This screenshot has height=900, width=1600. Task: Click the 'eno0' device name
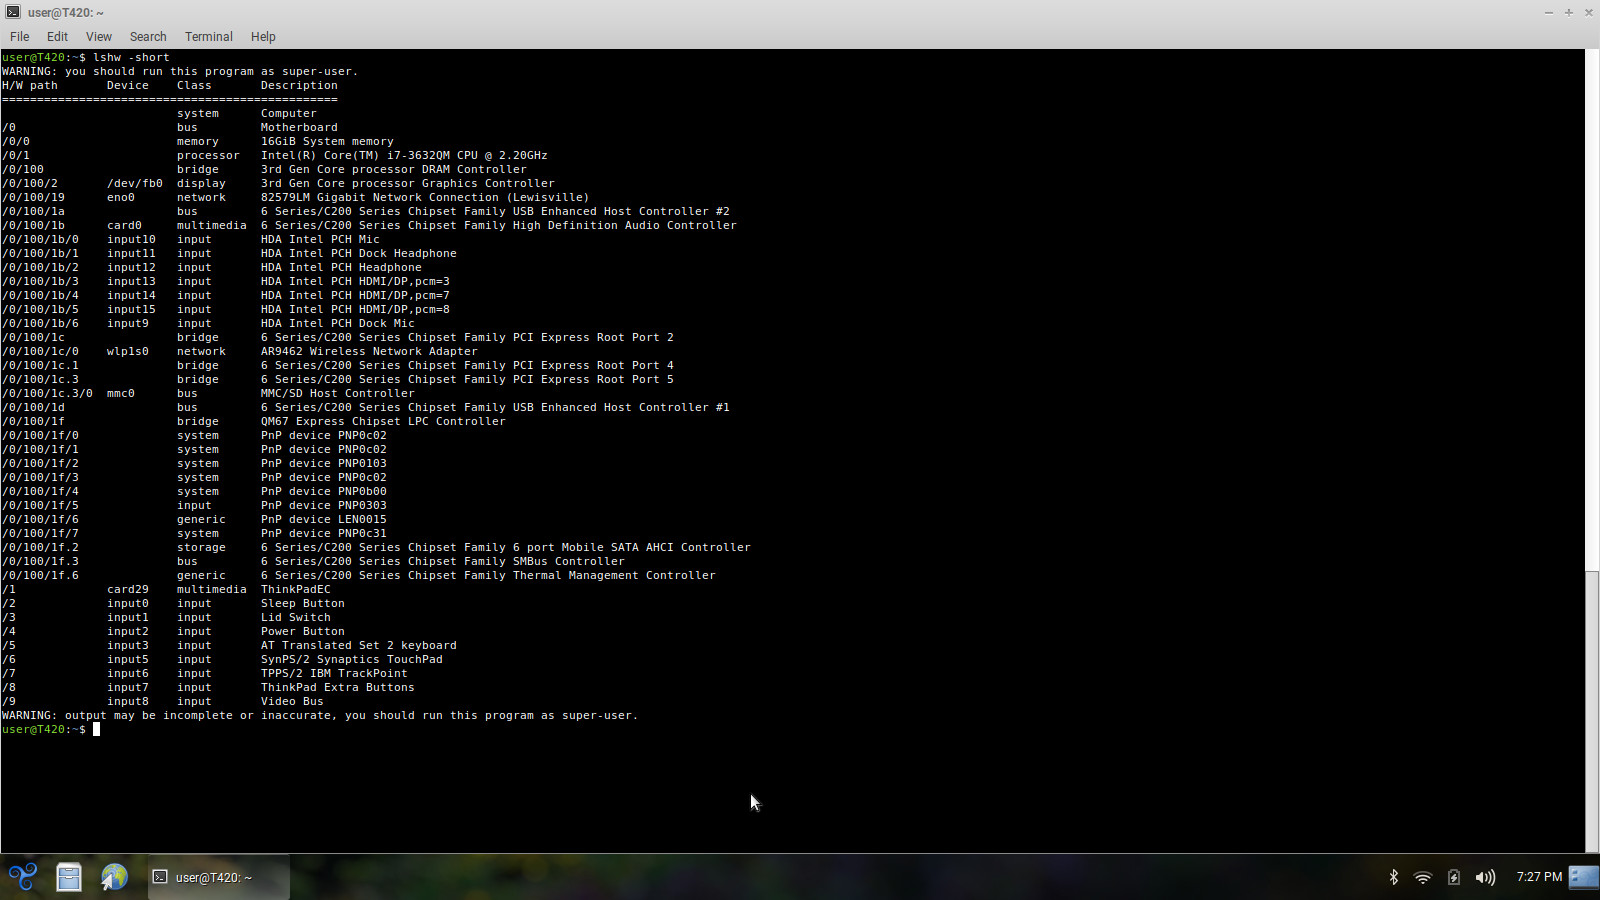(x=120, y=198)
